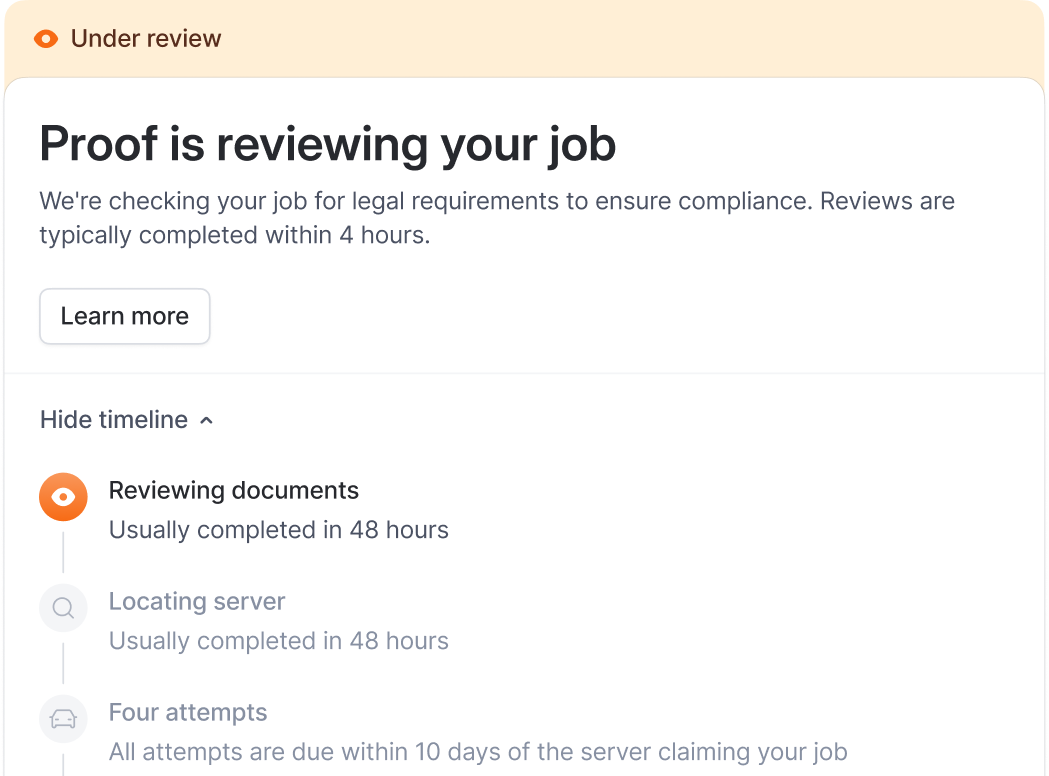Click the Reviewing documents timeline entry
This screenshot has width=1049, height=776.
coord(234,490)
